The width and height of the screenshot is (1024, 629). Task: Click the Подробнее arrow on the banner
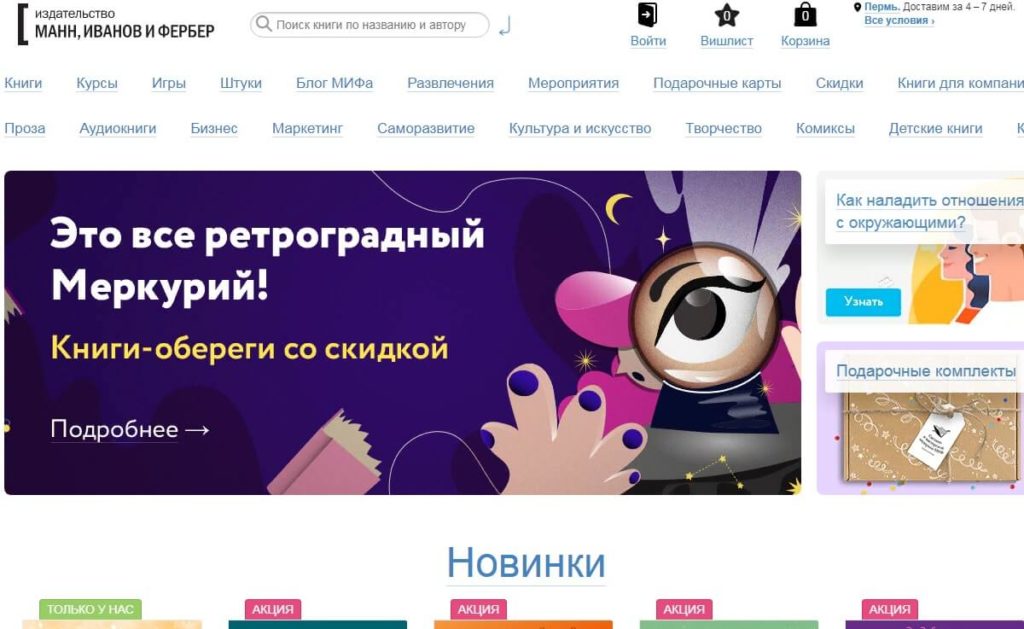pos(197,430)
